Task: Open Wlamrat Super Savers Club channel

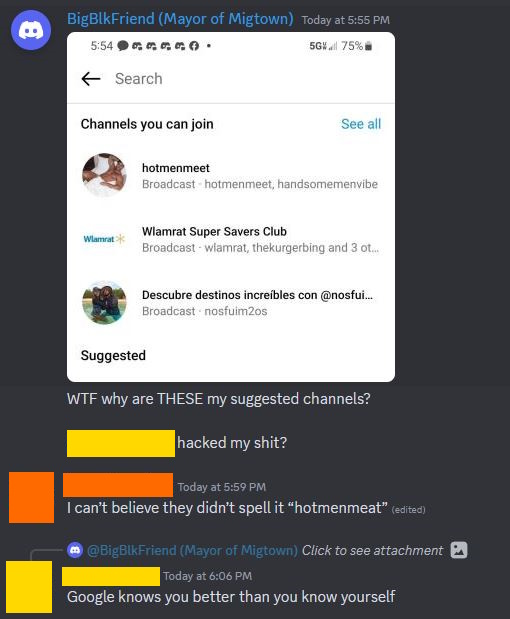Action: point(231,239)
